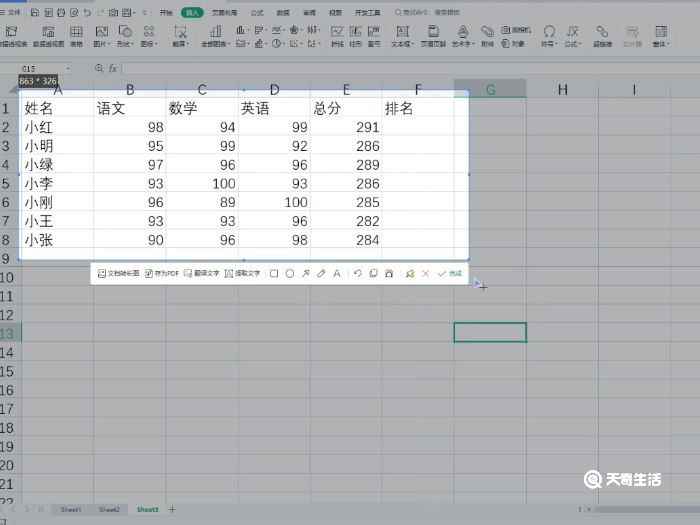The width and height of the screenshot is (700, 525).
Task: Switch to the 开始 ribbon tab
Action: click(x=166, y=12)
